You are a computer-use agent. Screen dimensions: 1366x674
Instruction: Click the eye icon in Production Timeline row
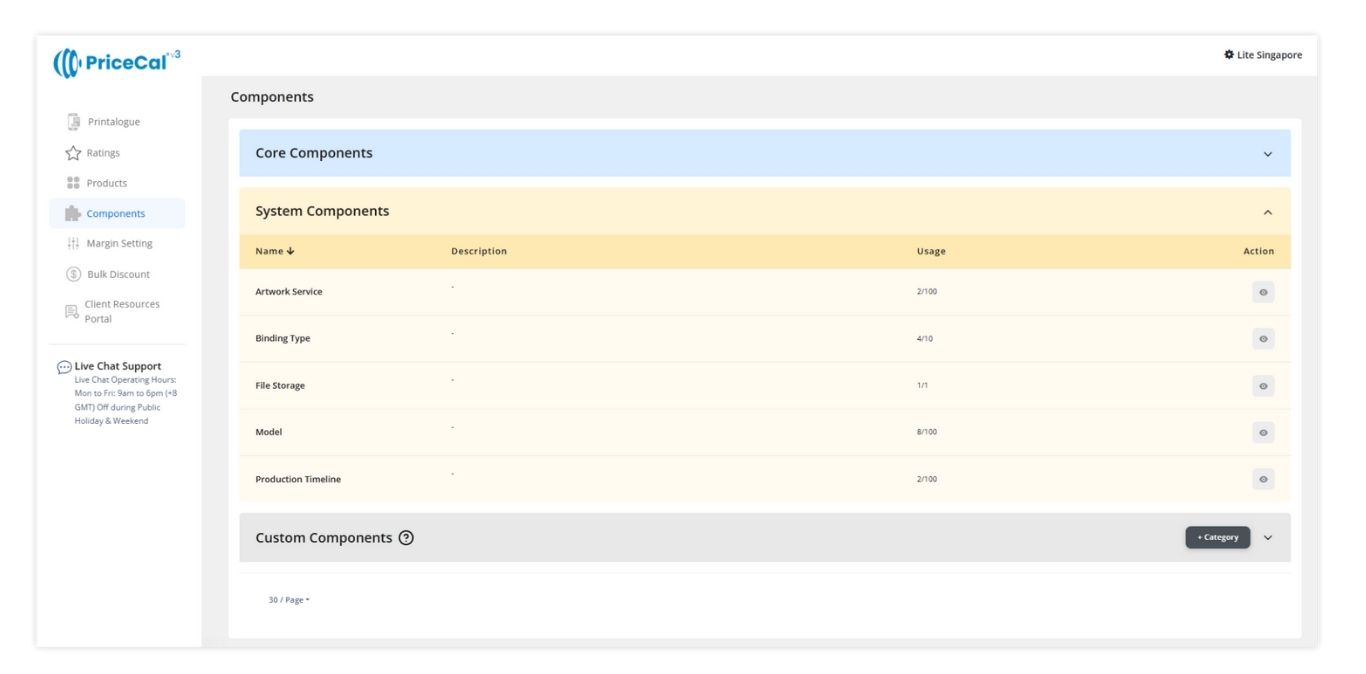click(x=1263, y=479)
